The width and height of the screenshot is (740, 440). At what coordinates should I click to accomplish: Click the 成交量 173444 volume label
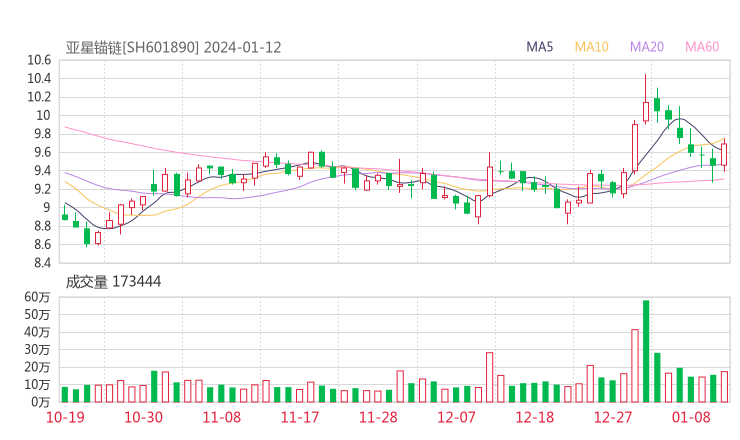click(113, 282)
